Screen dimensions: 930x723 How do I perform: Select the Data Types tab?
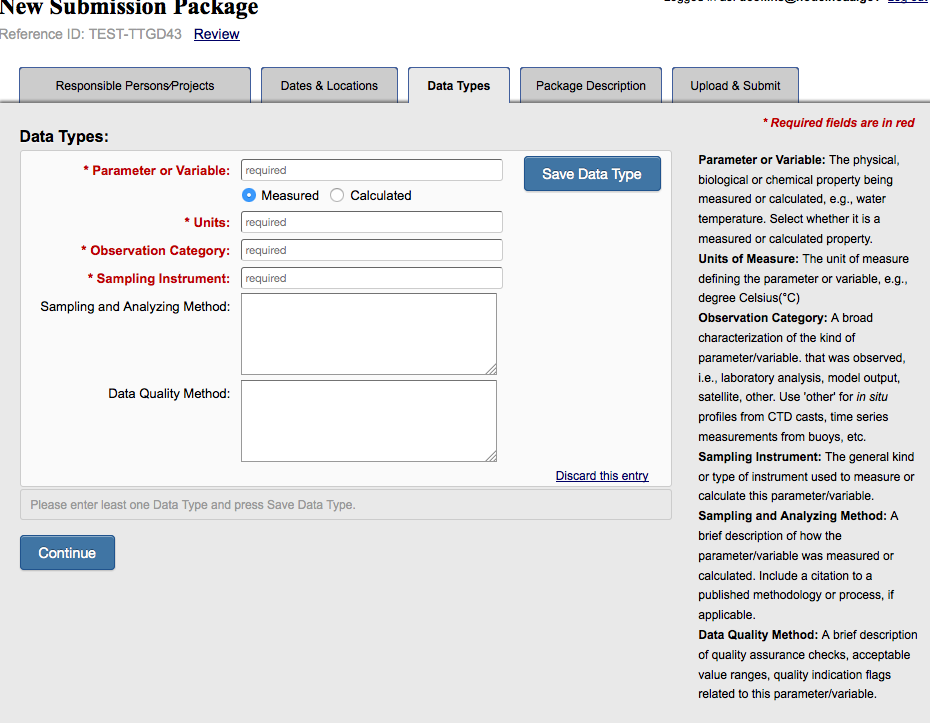click(459, 85)
